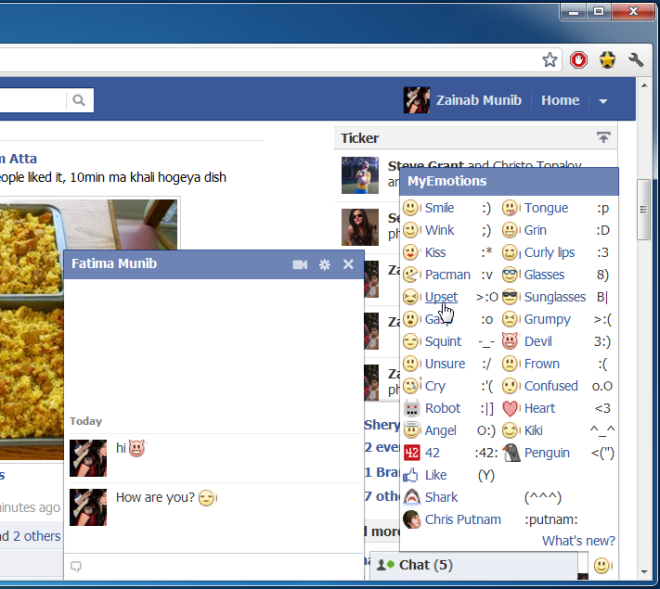Open Zainab Munib profile link
Image resolution: width=660 pixels, height=589 pixels.
[479, 100]
